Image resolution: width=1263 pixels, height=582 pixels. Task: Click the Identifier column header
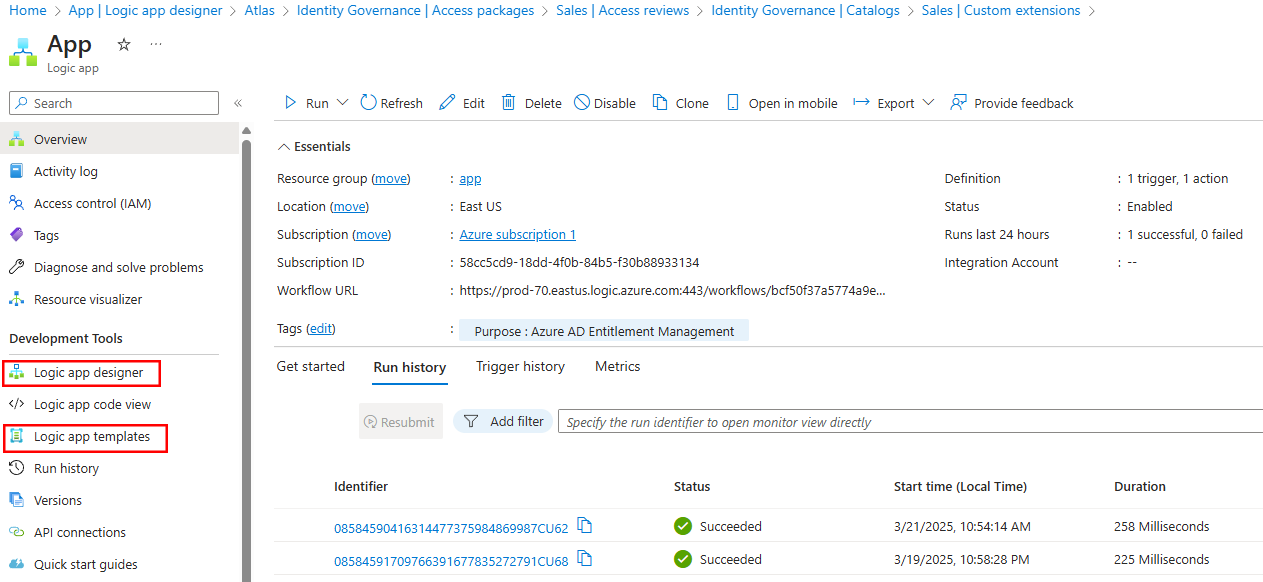pyautogui.click(x=361, y=487)
